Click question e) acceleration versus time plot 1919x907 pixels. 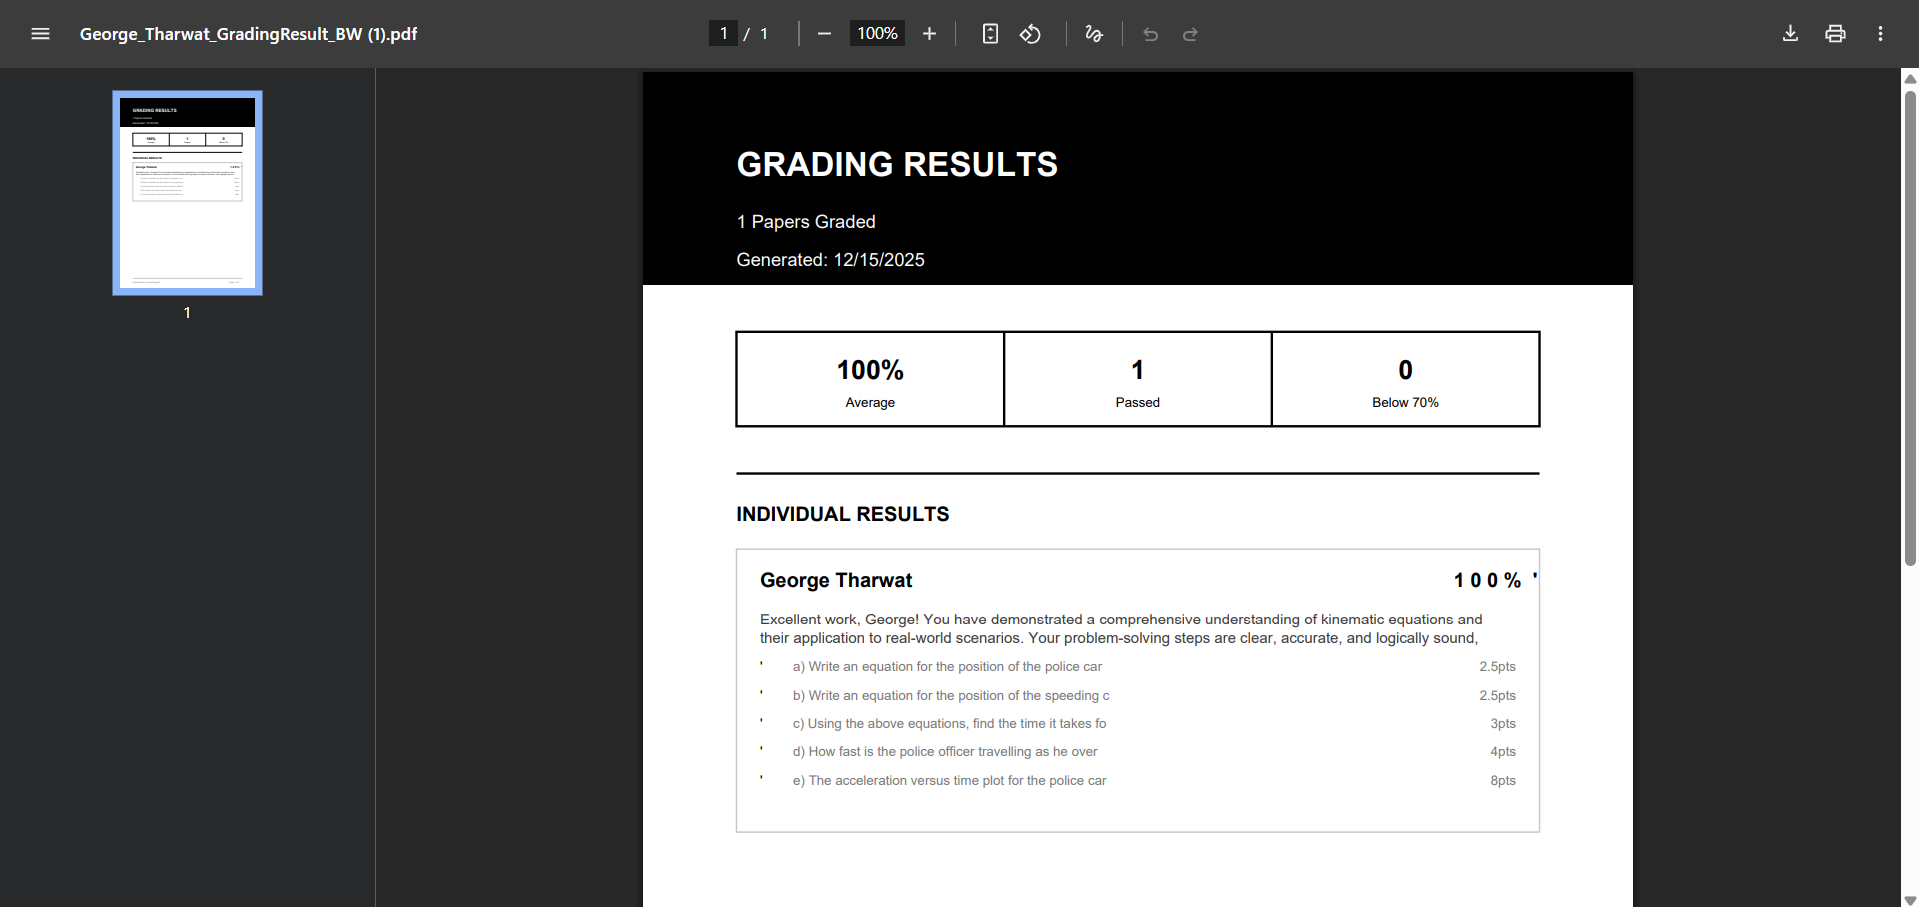pos(949,781)
